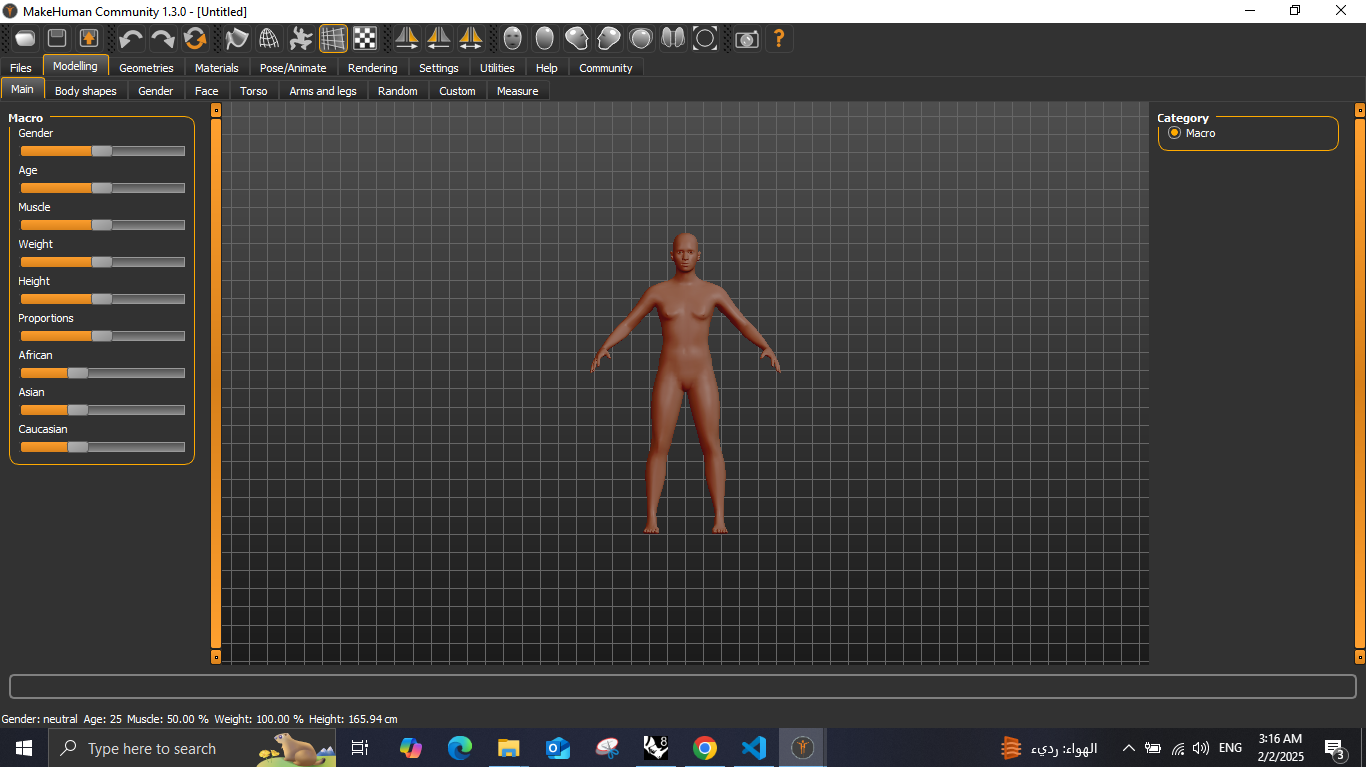1366x767 pixels.
Task: Click side view icon with head facing right
Action: pos(577,39)
